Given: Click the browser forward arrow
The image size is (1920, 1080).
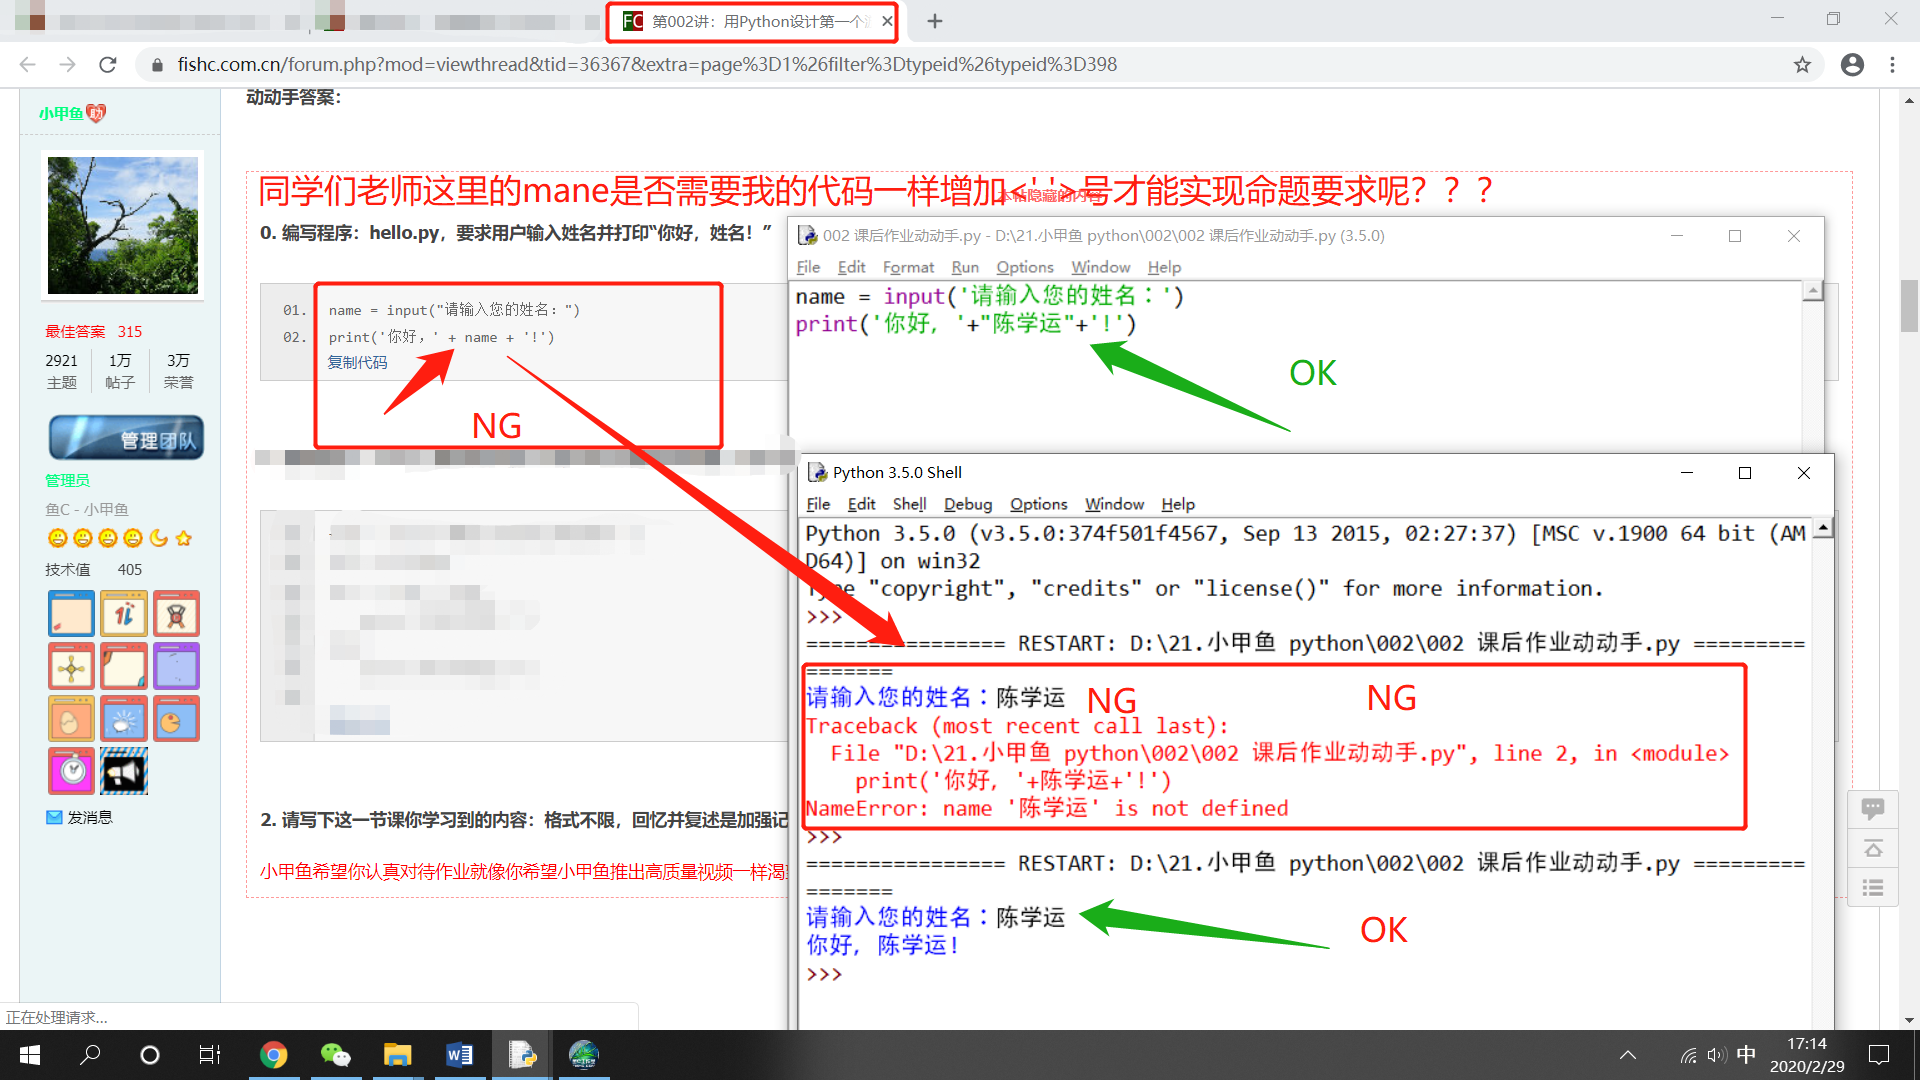Looking at the screenshot, I should [x=67, y=65].
